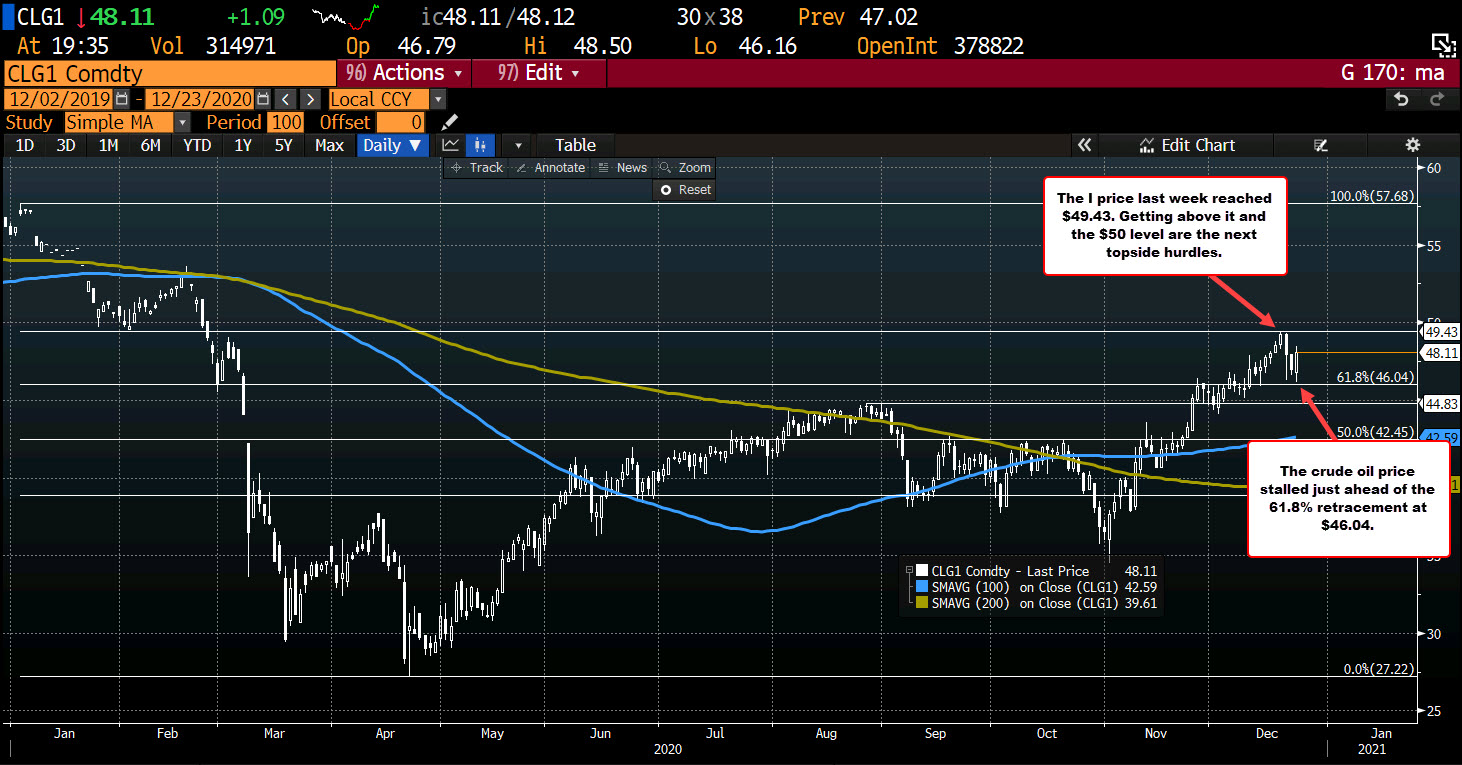Click the mini sparkline in the header

coord(346,17)
